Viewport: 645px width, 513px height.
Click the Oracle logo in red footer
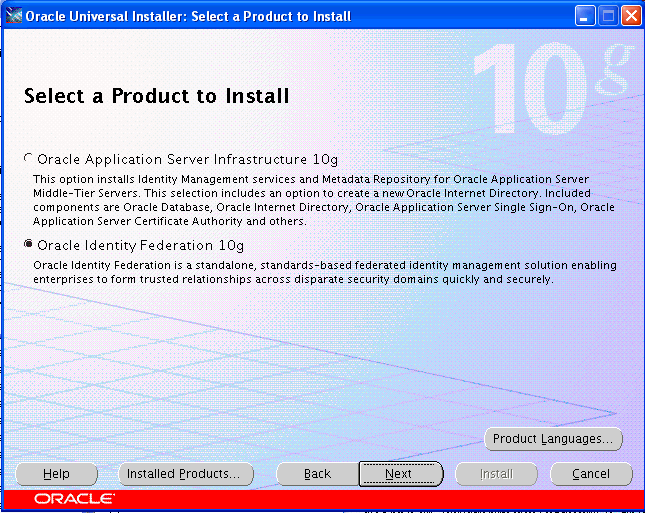click(74, 499)
